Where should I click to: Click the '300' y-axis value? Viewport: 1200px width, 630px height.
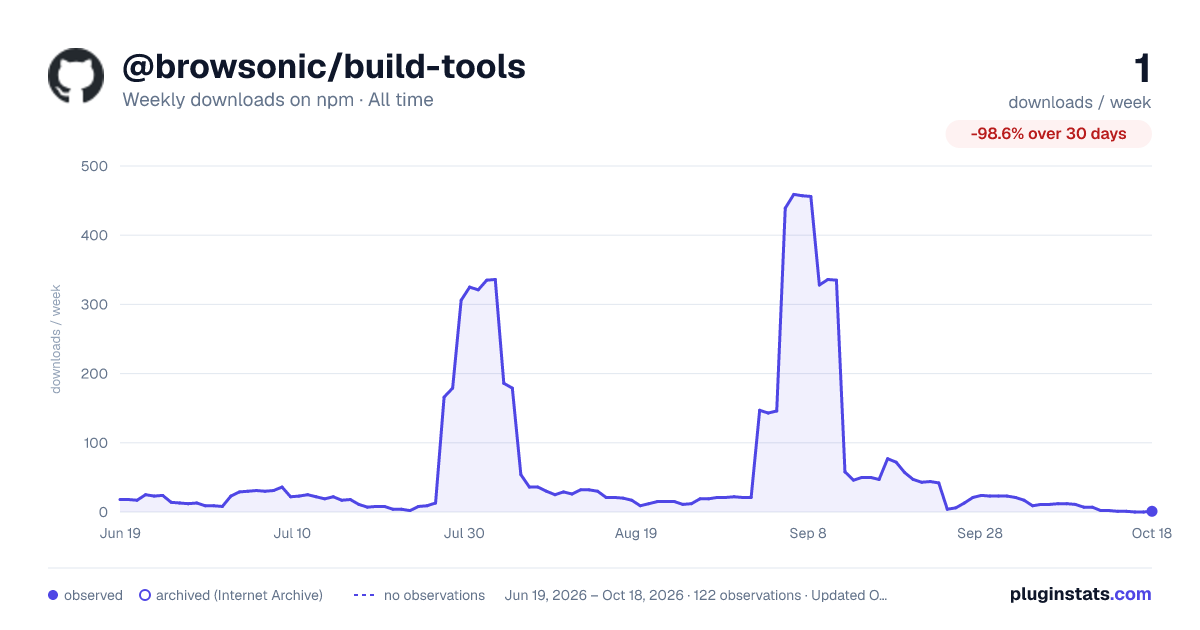point(95,304)
